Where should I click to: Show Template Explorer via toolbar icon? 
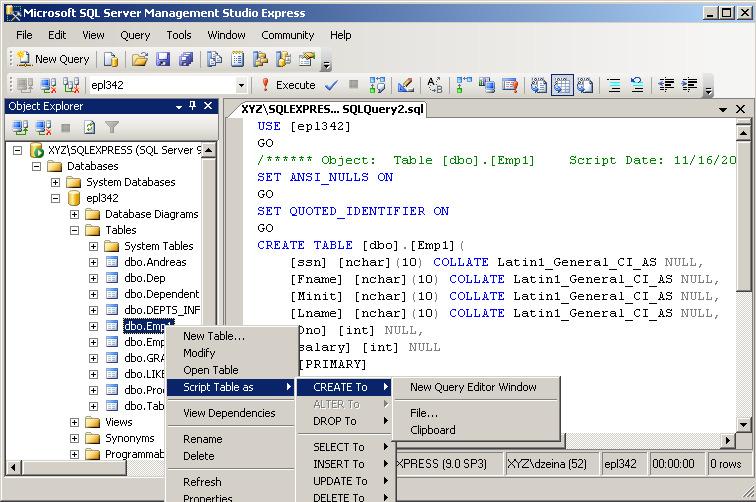(x=284, y=59)
